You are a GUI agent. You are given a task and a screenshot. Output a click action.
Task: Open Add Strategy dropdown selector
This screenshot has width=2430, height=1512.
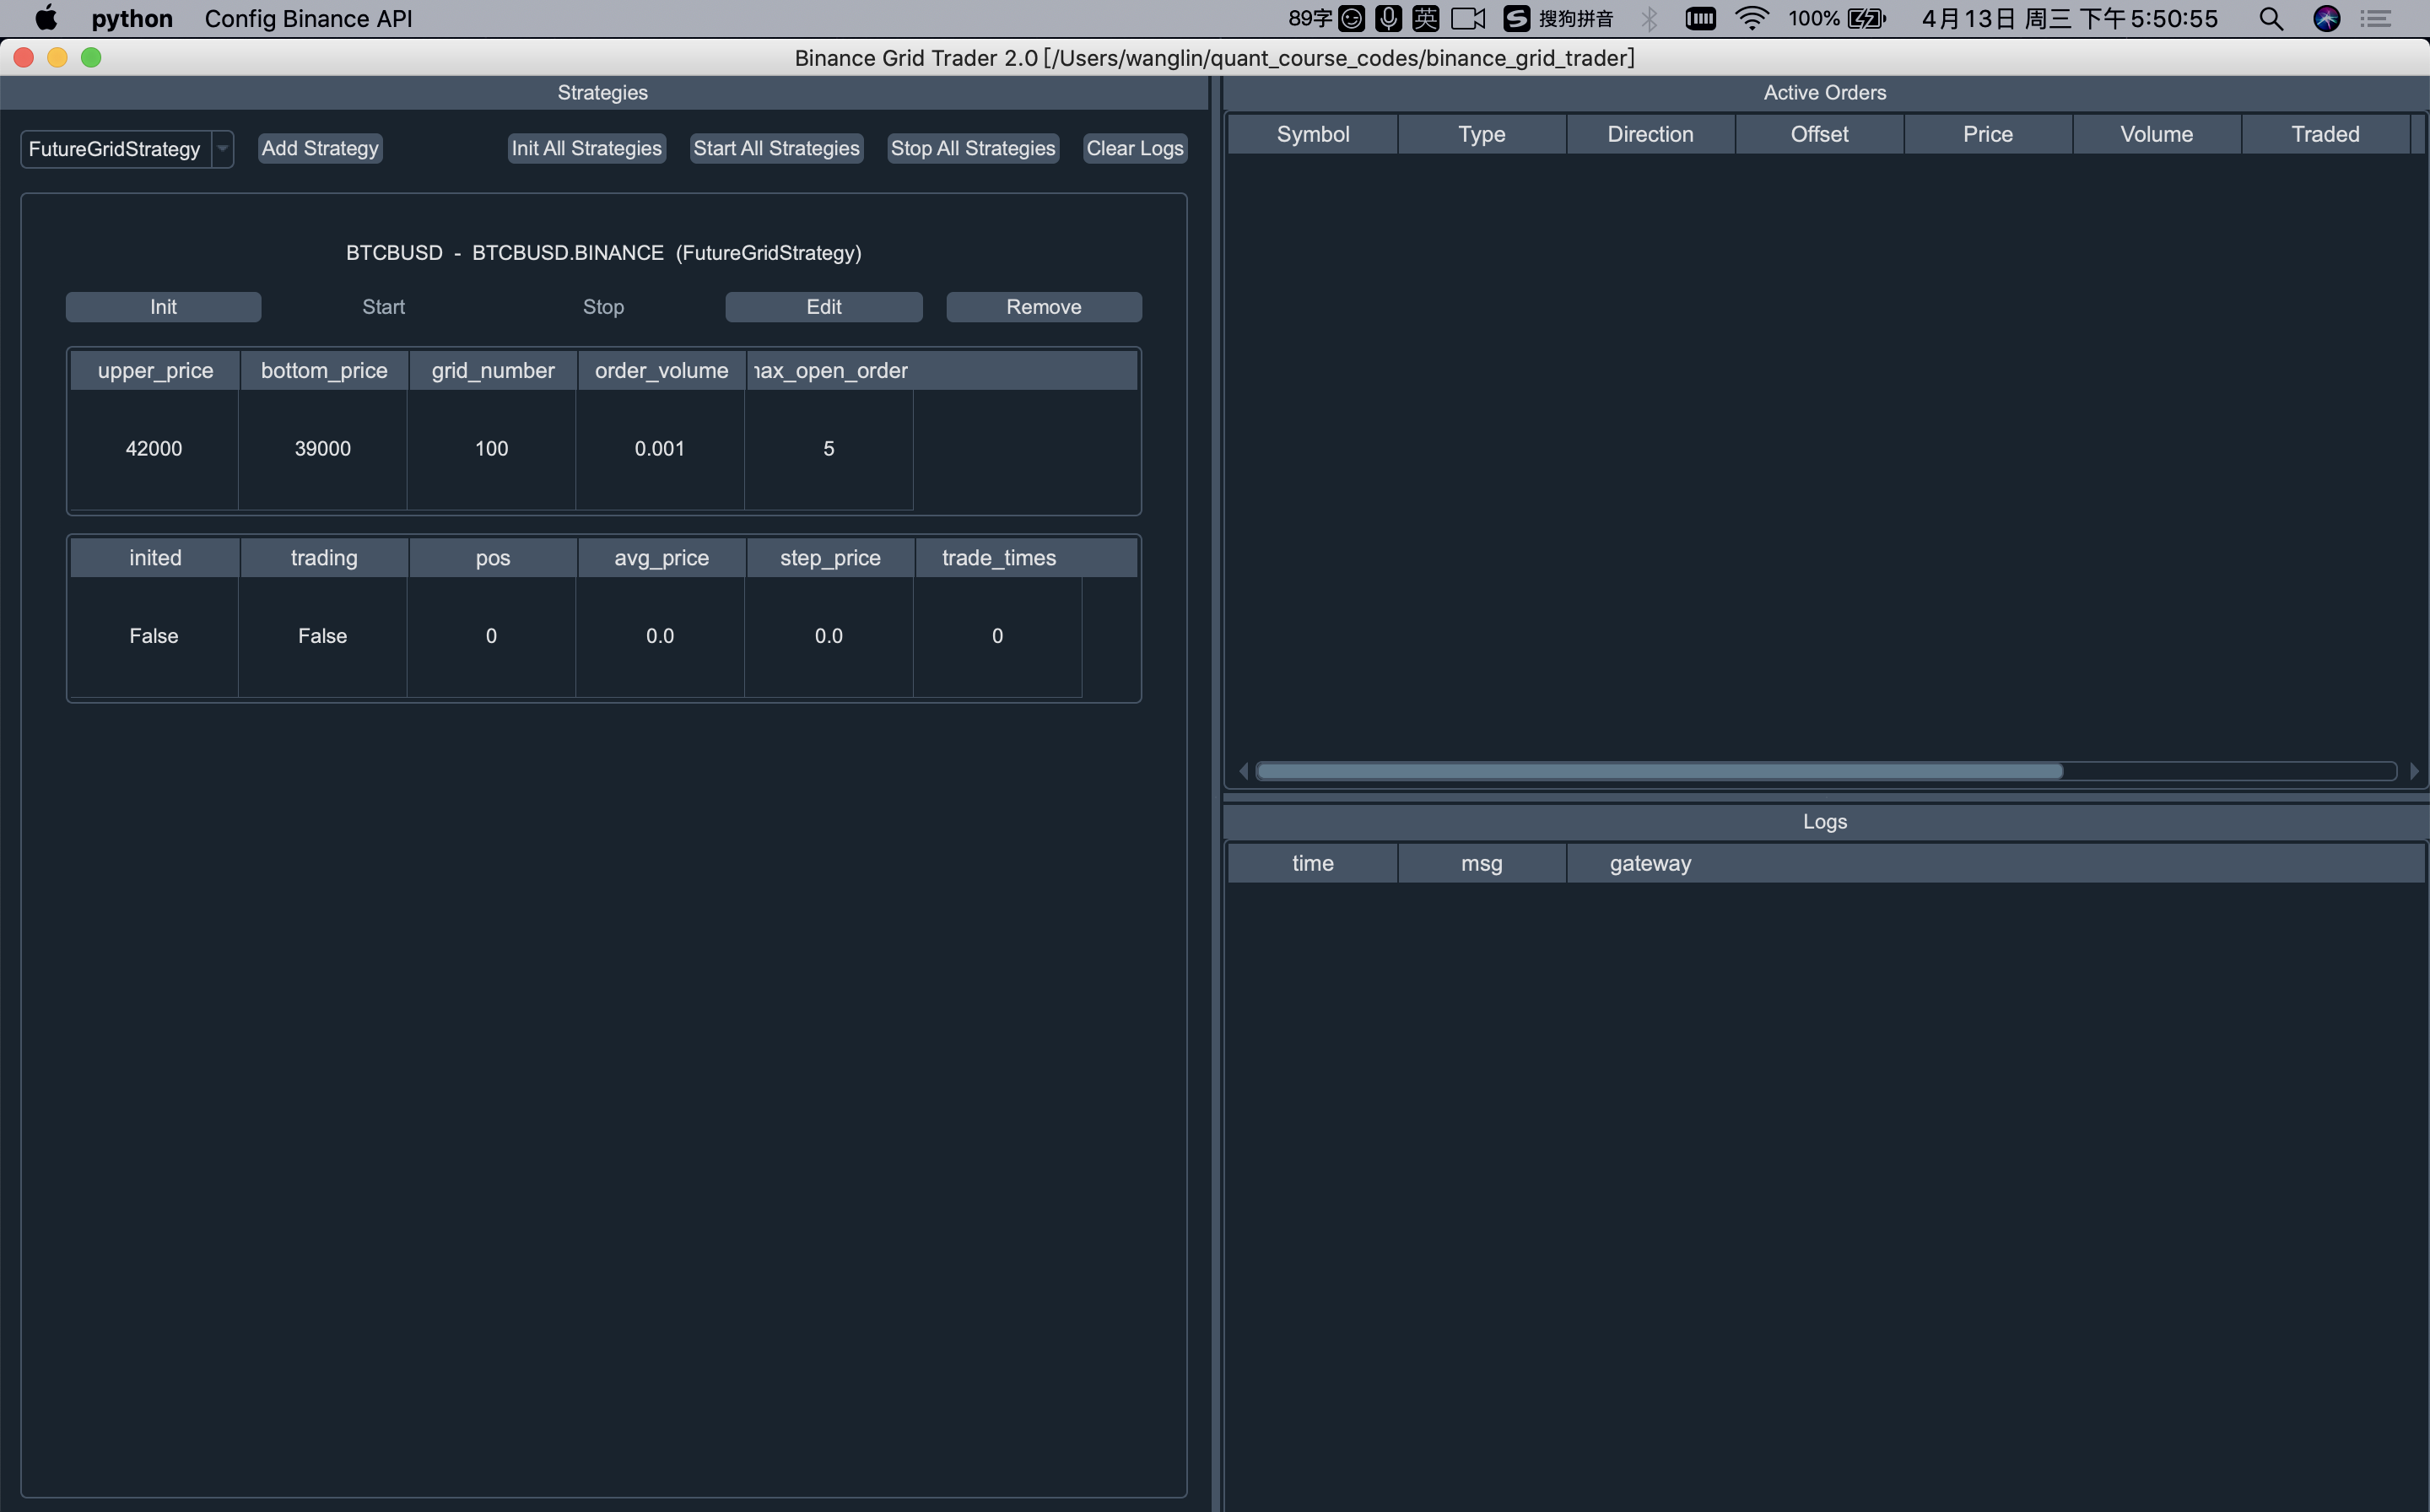[x=221, y=148]
